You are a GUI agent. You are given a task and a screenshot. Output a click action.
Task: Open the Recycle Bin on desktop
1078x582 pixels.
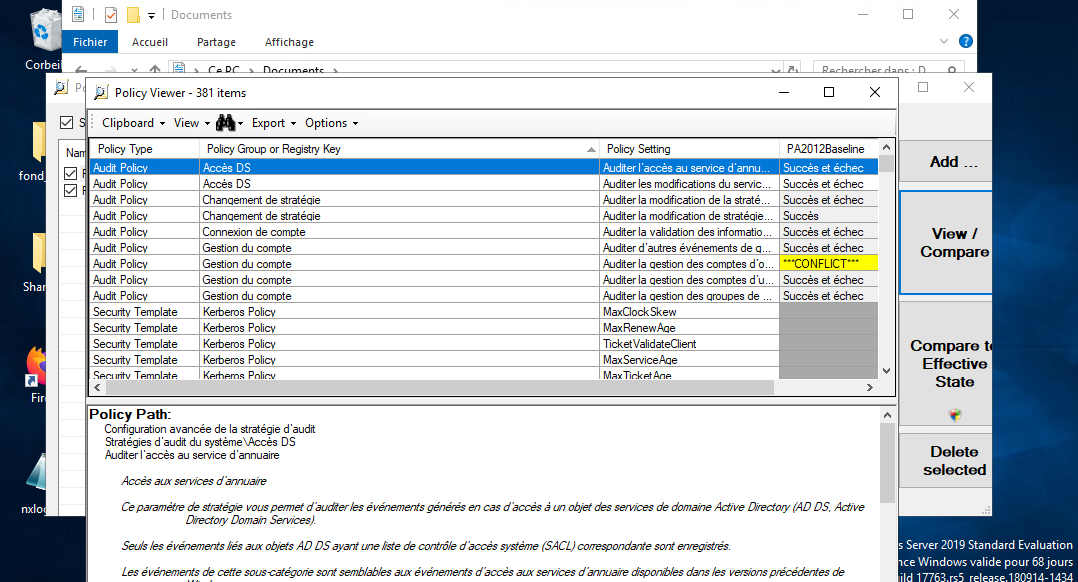coord(45,30)
